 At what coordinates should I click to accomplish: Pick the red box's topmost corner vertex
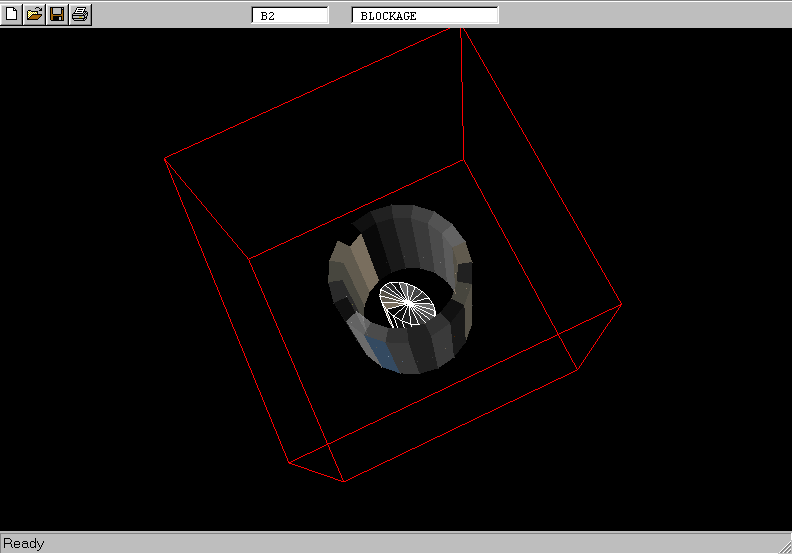[460, 28]
